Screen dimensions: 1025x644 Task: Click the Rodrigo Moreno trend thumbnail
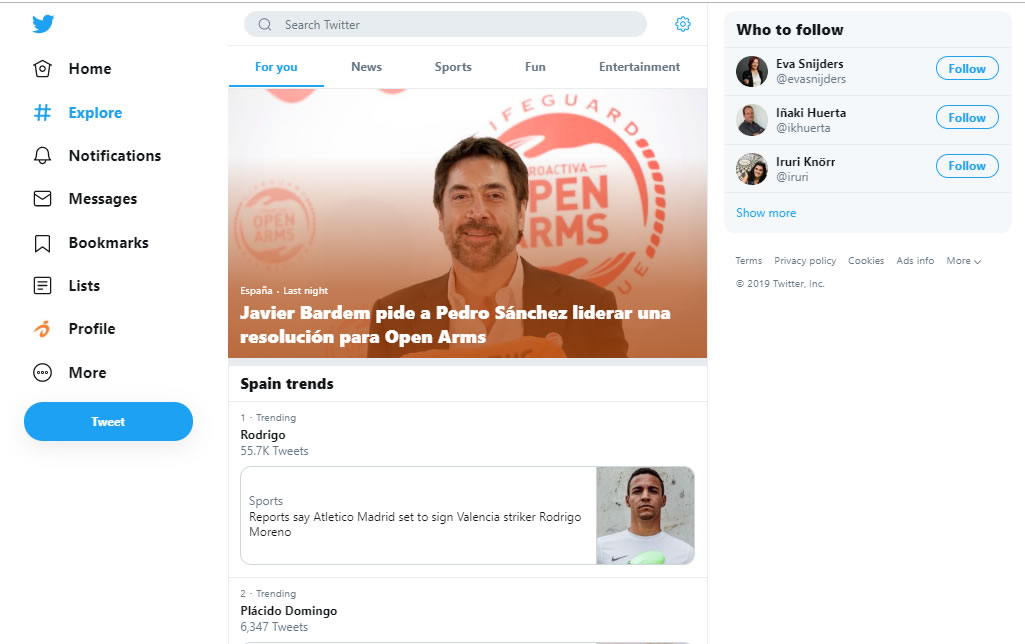[x=645, y=515]
